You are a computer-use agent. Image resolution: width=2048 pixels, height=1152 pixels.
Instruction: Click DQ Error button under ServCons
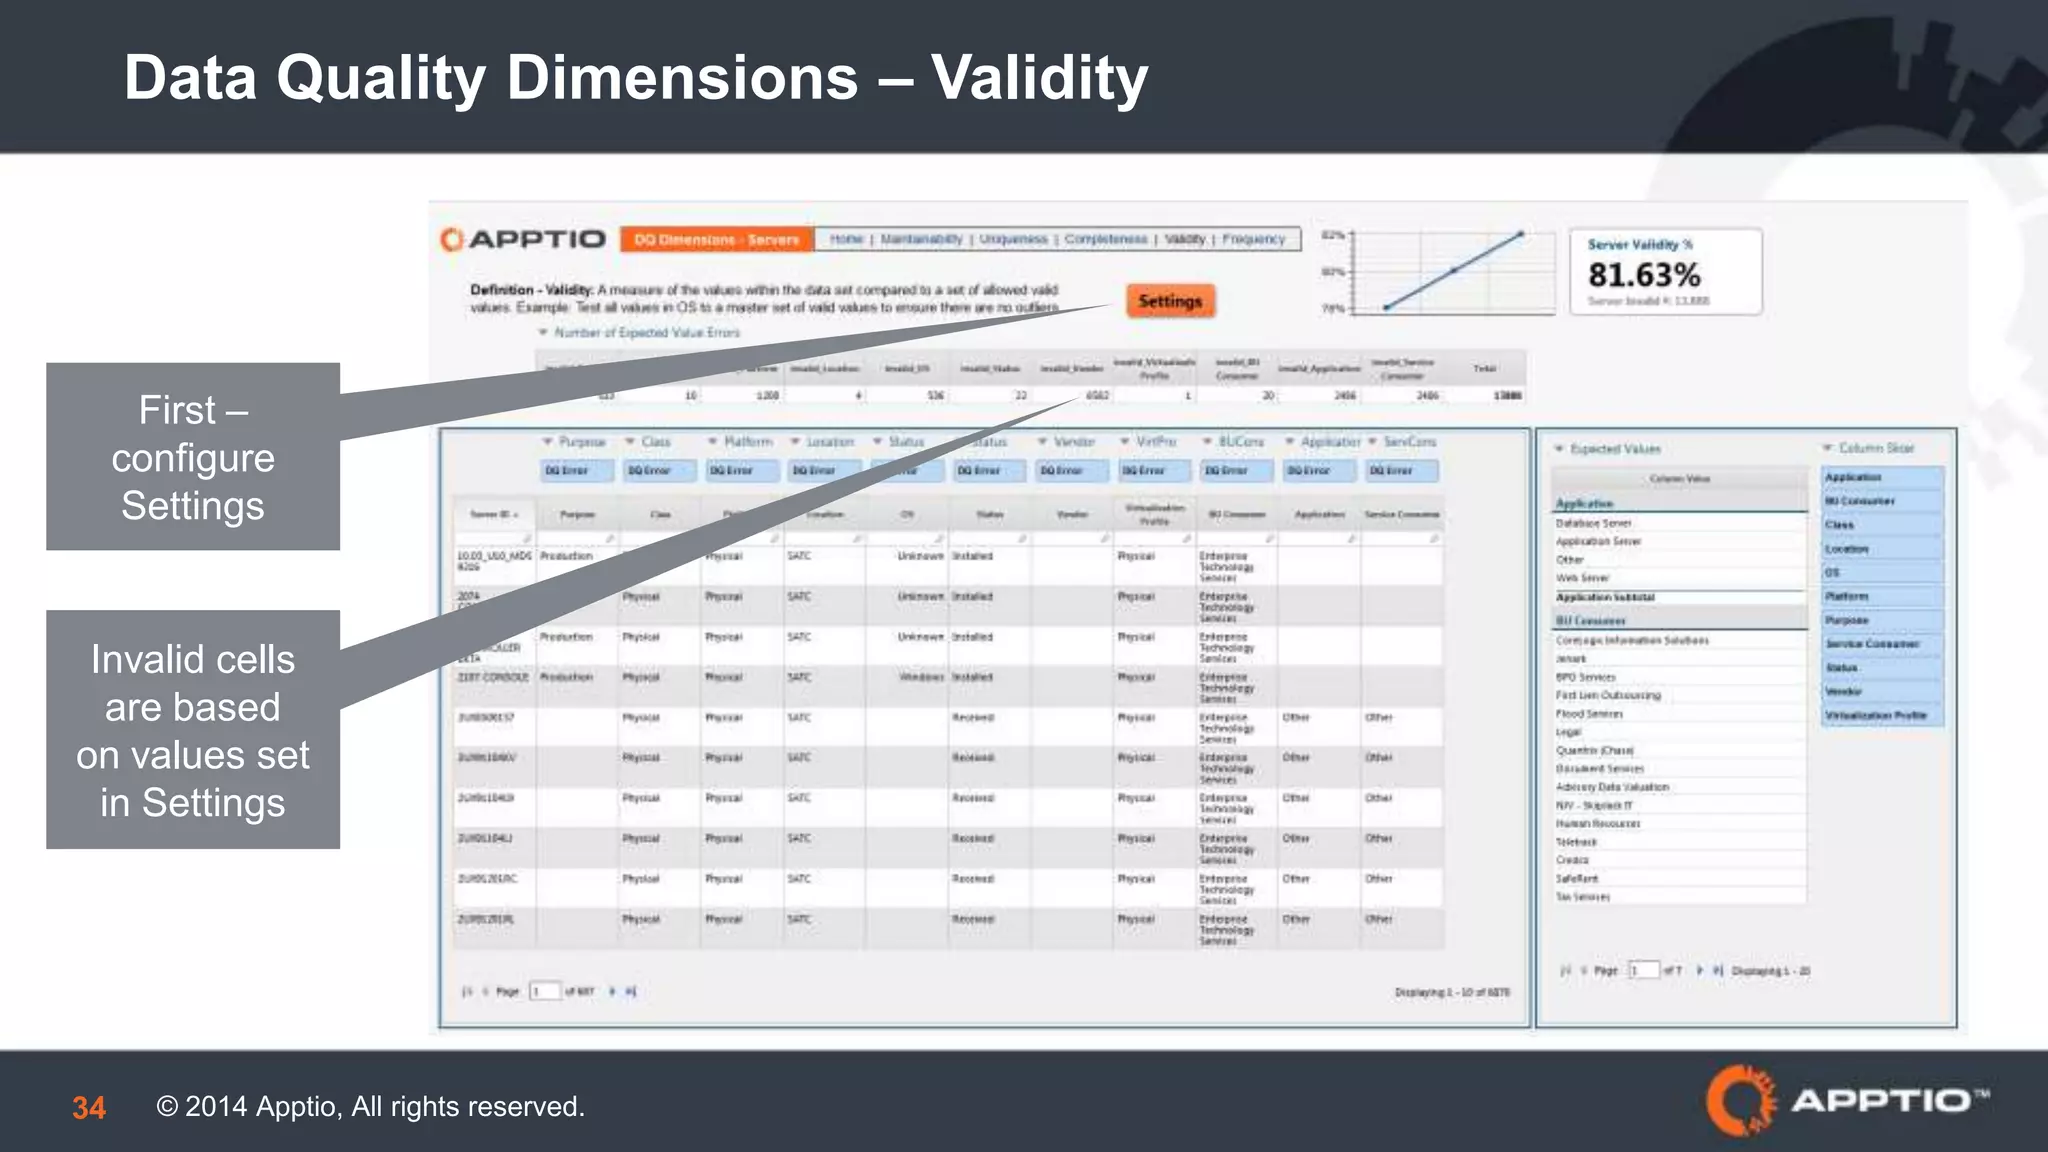pos(1402,470)
